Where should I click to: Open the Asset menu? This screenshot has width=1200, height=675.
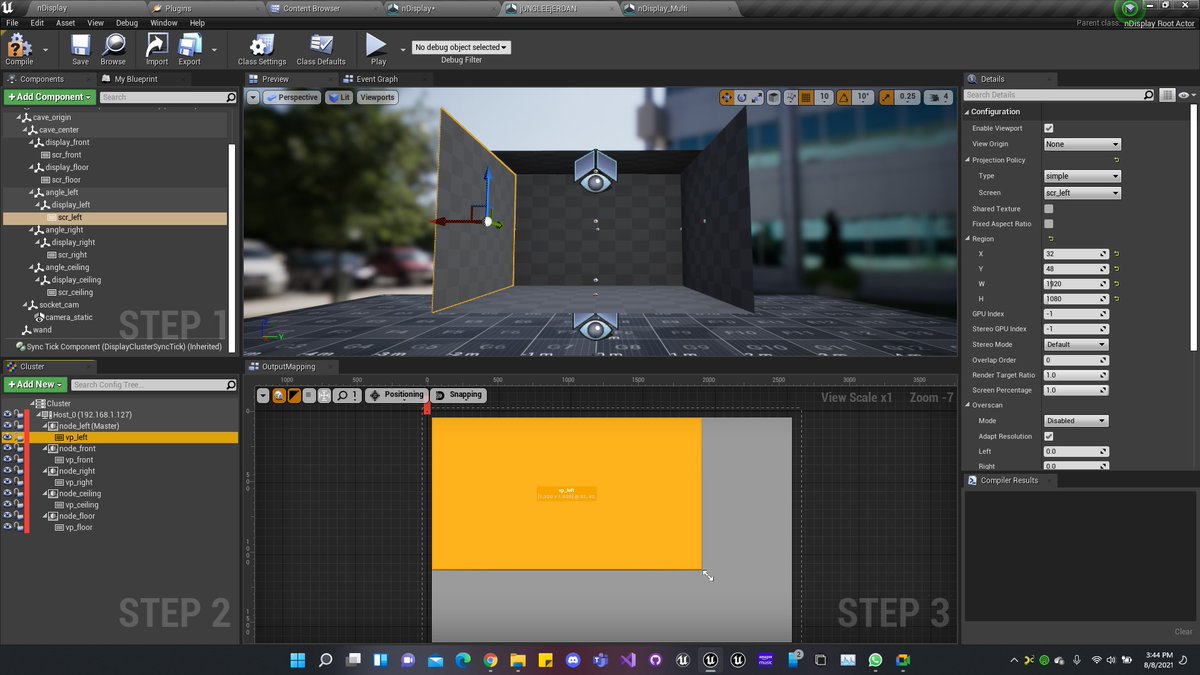click(65, 22)
